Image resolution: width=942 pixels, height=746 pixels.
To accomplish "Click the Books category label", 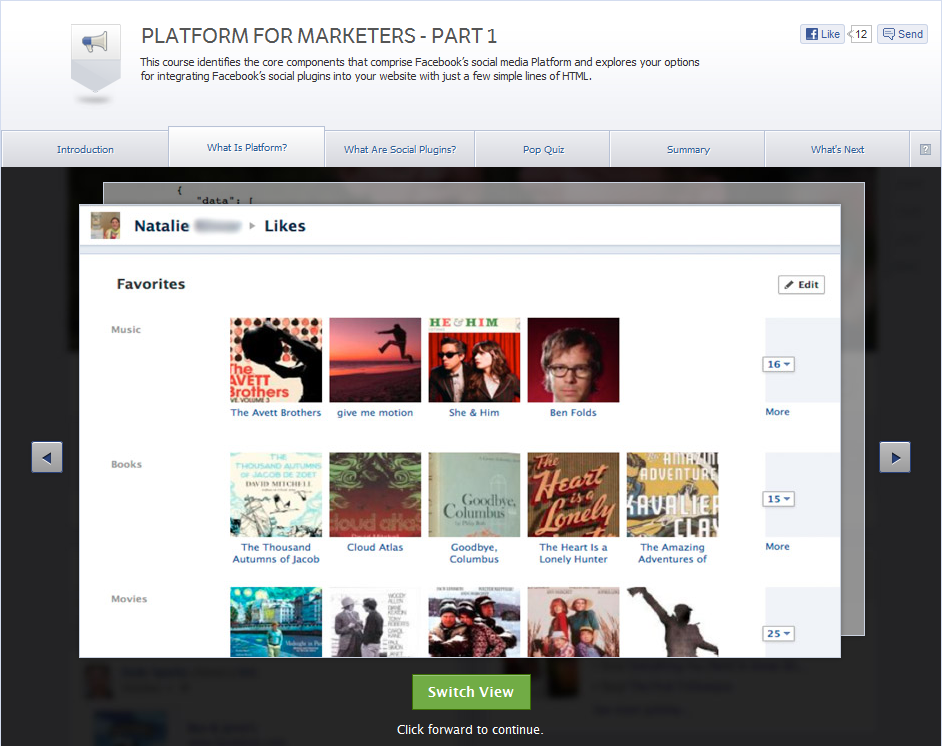I will point(126,464).
